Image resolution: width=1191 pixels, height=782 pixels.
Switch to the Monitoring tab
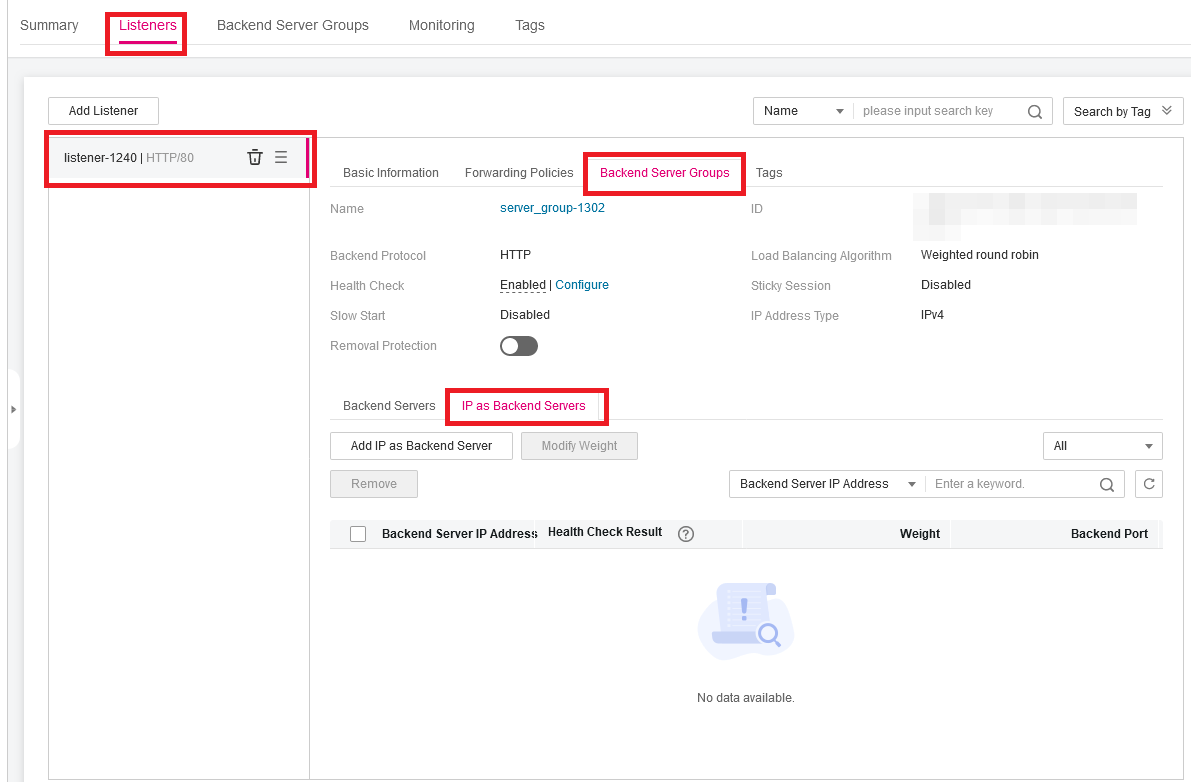tap(441, 25)
